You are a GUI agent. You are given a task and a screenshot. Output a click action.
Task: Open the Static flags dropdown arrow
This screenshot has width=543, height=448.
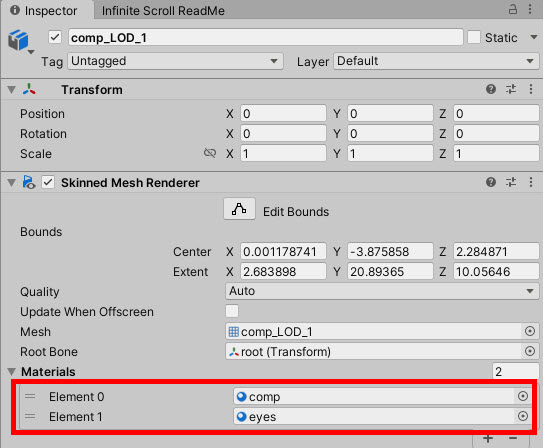(534, 37)
